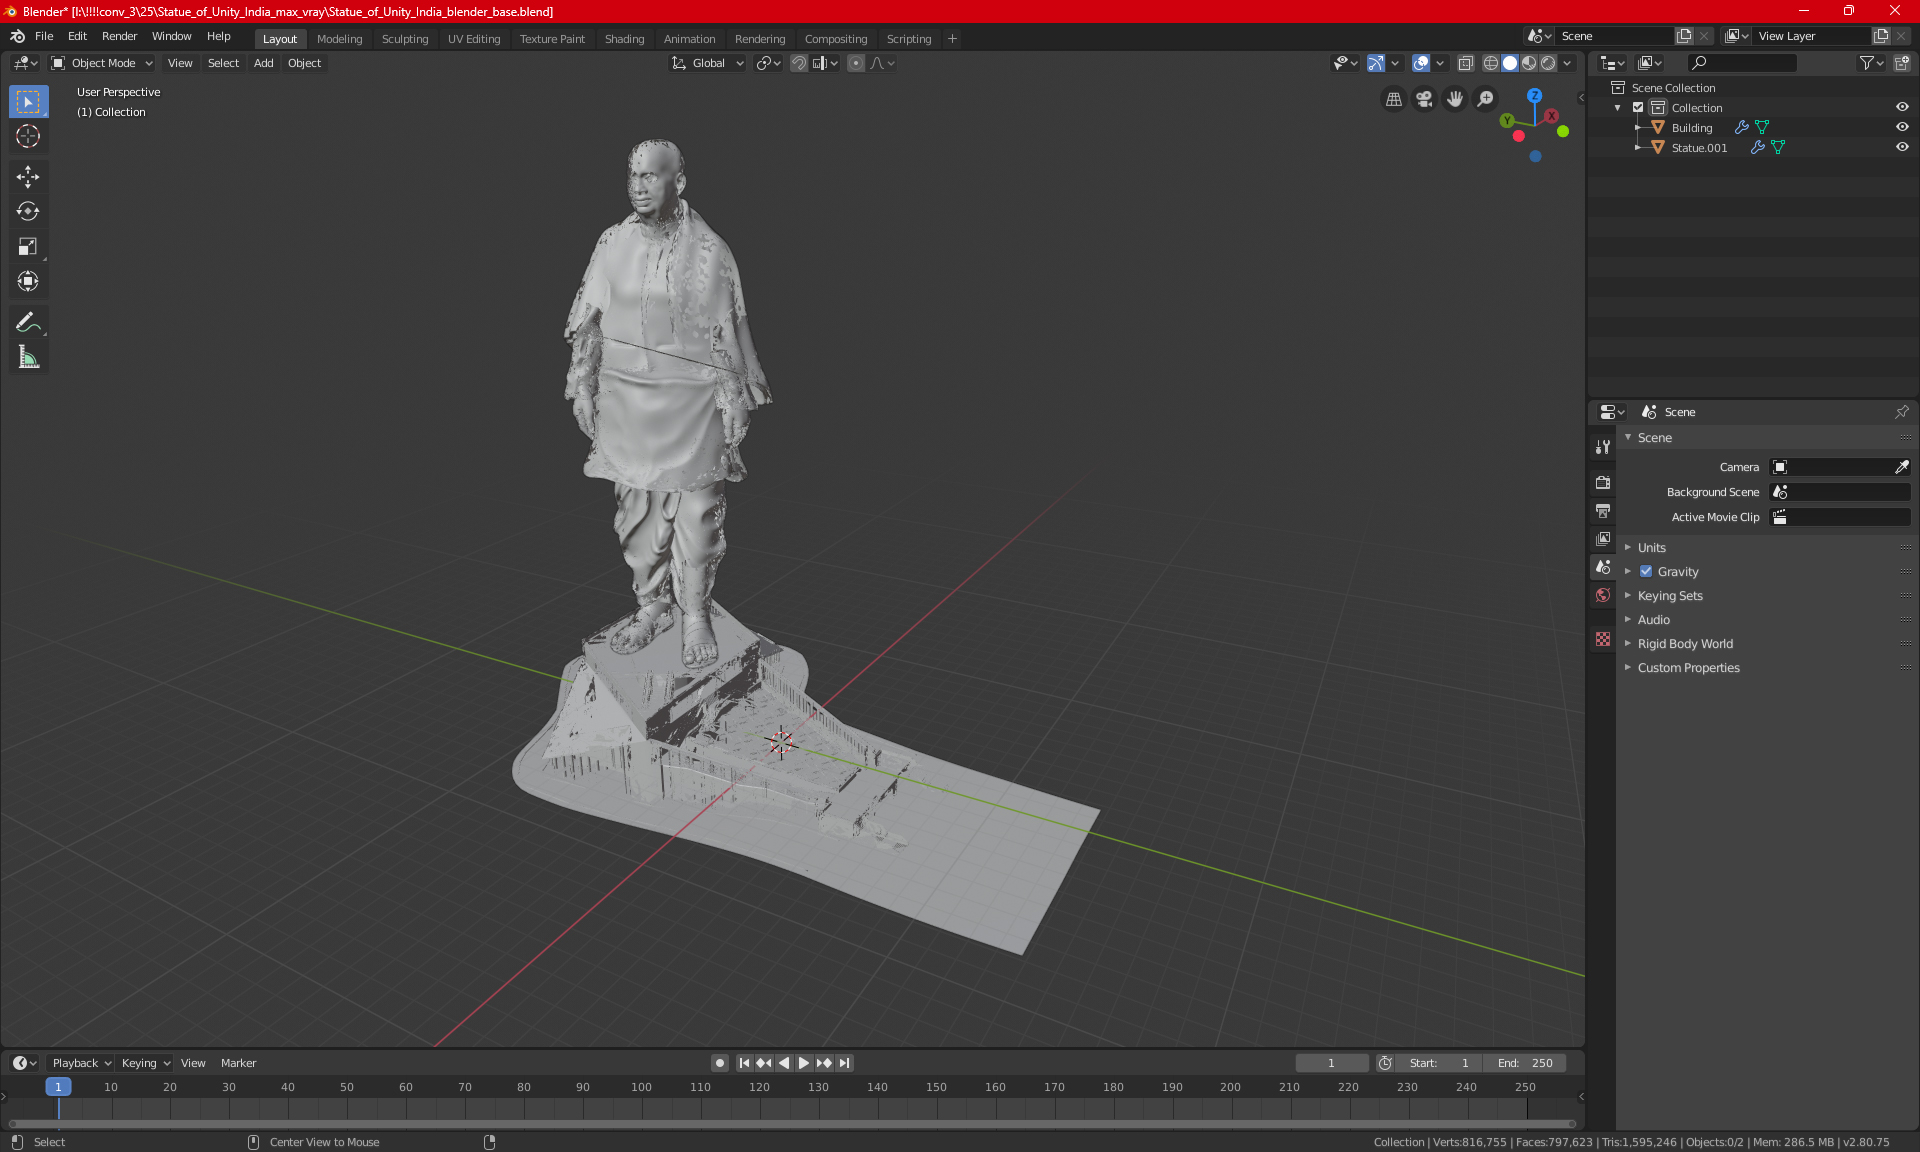Disable the Gravity checkbox
1920x1152 pixels.
pyautogui.click(x=1646, y=572)
